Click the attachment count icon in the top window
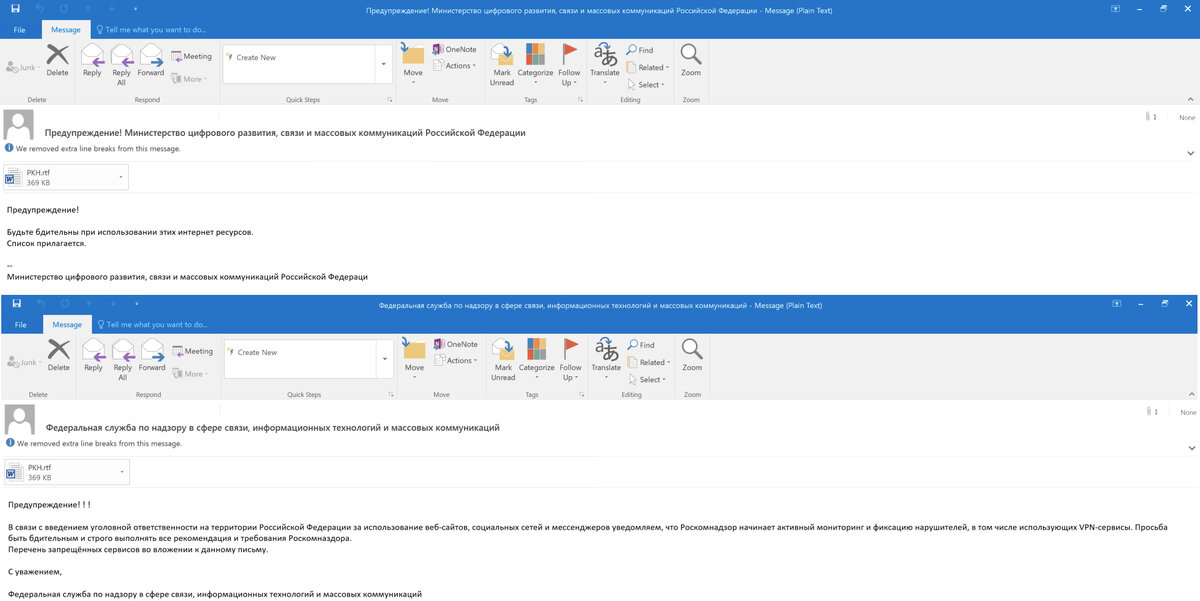1200x601 pixels. [x=1150, y=117]
